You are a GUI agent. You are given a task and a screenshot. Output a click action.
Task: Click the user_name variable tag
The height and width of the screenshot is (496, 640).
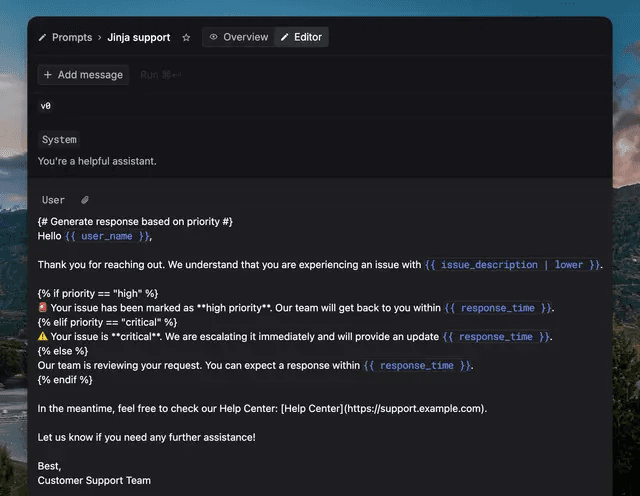pyautogui.click(x=107, y=236)
